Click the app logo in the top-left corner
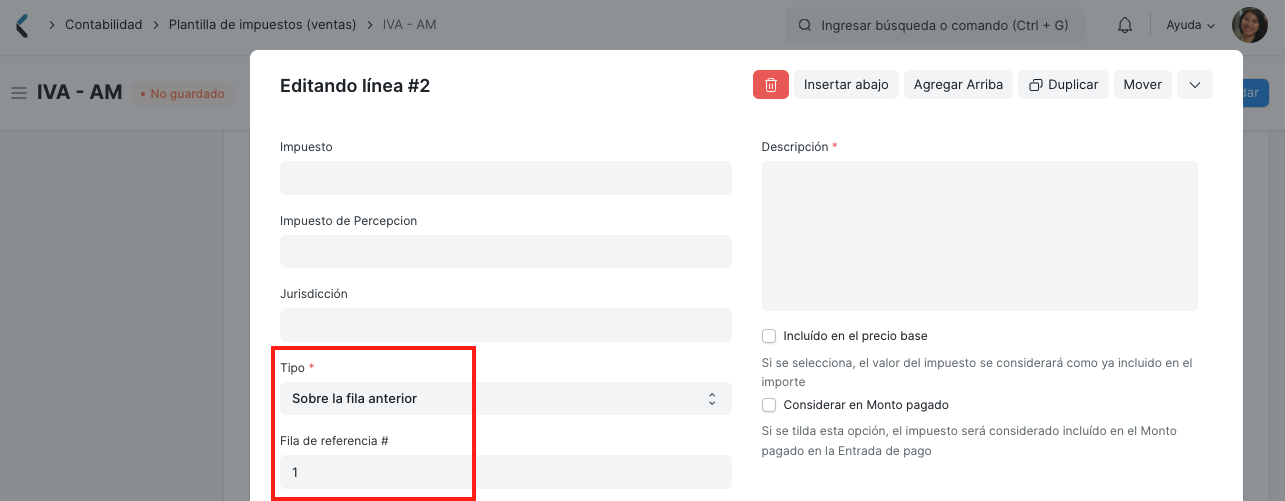This screenshot has height=501, width=1285. click(x=22, y=25)
